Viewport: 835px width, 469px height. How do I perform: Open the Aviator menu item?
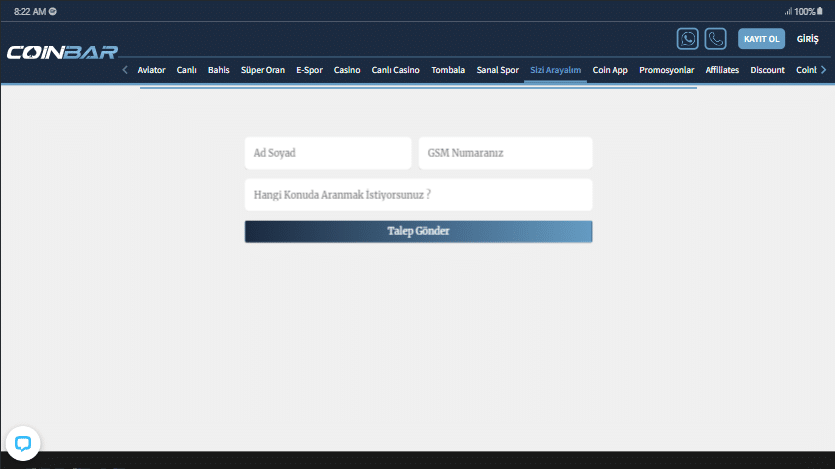click(x=151, y=70)
